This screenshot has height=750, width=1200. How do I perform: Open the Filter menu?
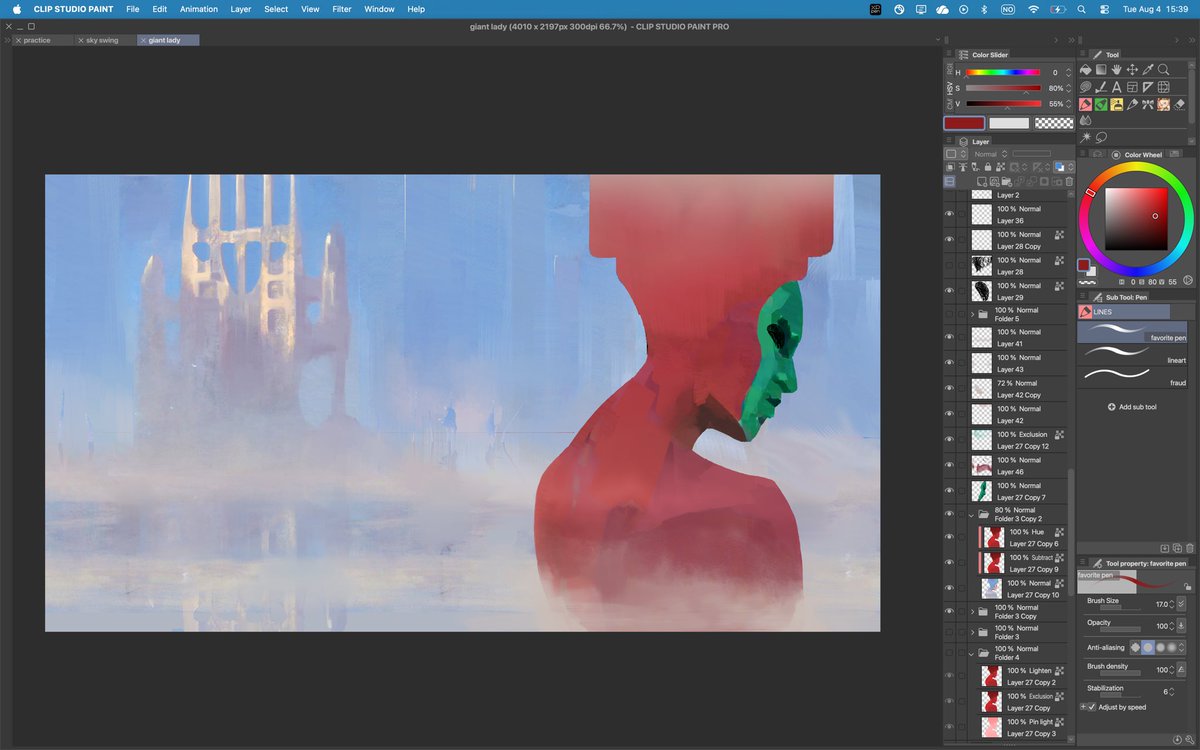(342, 9)
